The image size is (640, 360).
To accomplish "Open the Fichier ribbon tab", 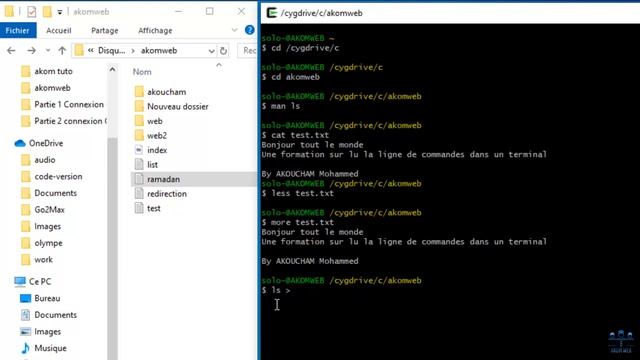I will coord(18,31).
